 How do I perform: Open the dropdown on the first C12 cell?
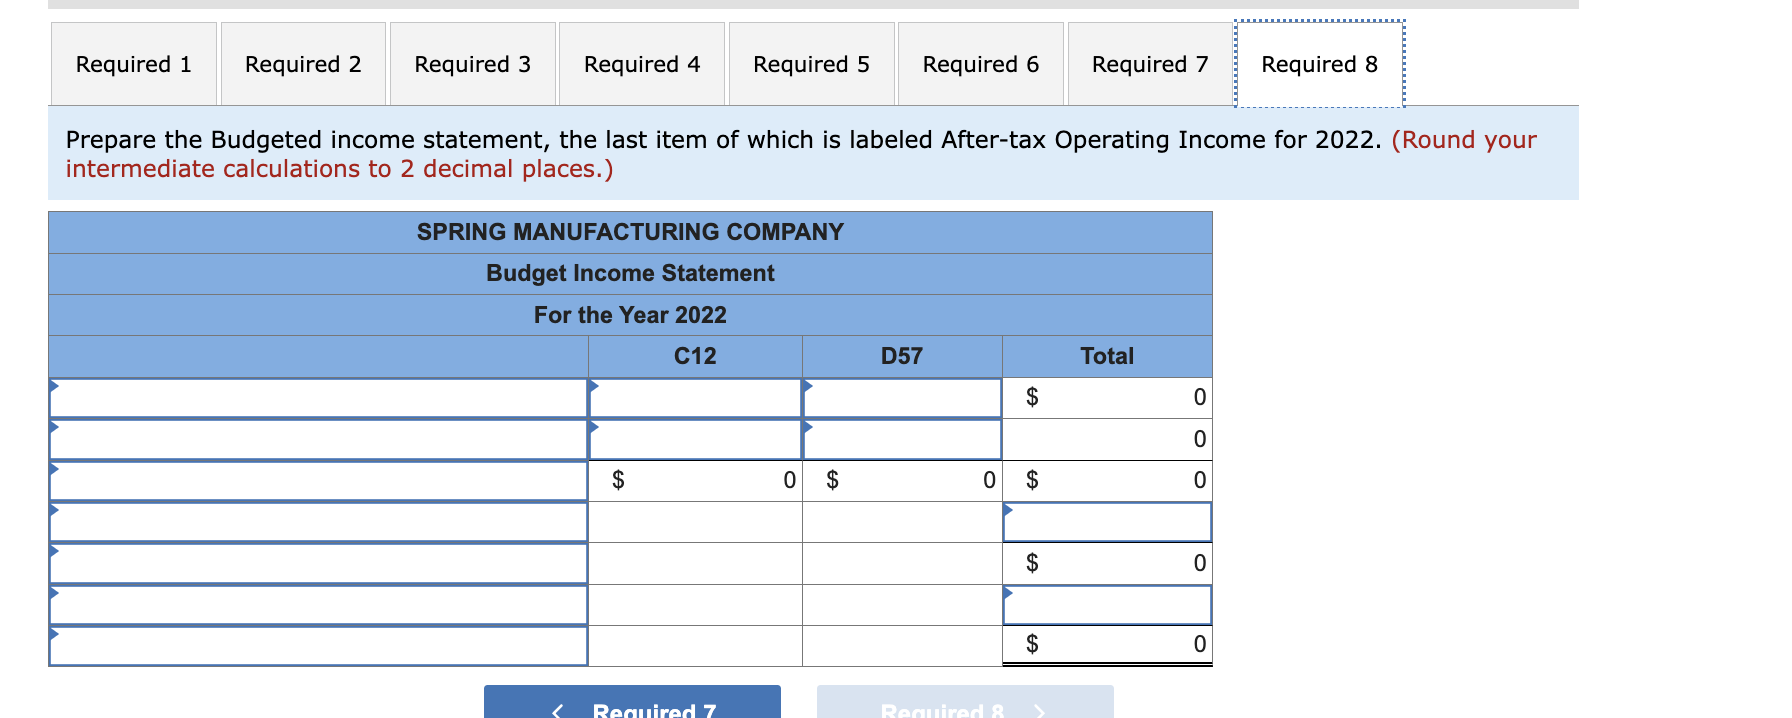694,397
